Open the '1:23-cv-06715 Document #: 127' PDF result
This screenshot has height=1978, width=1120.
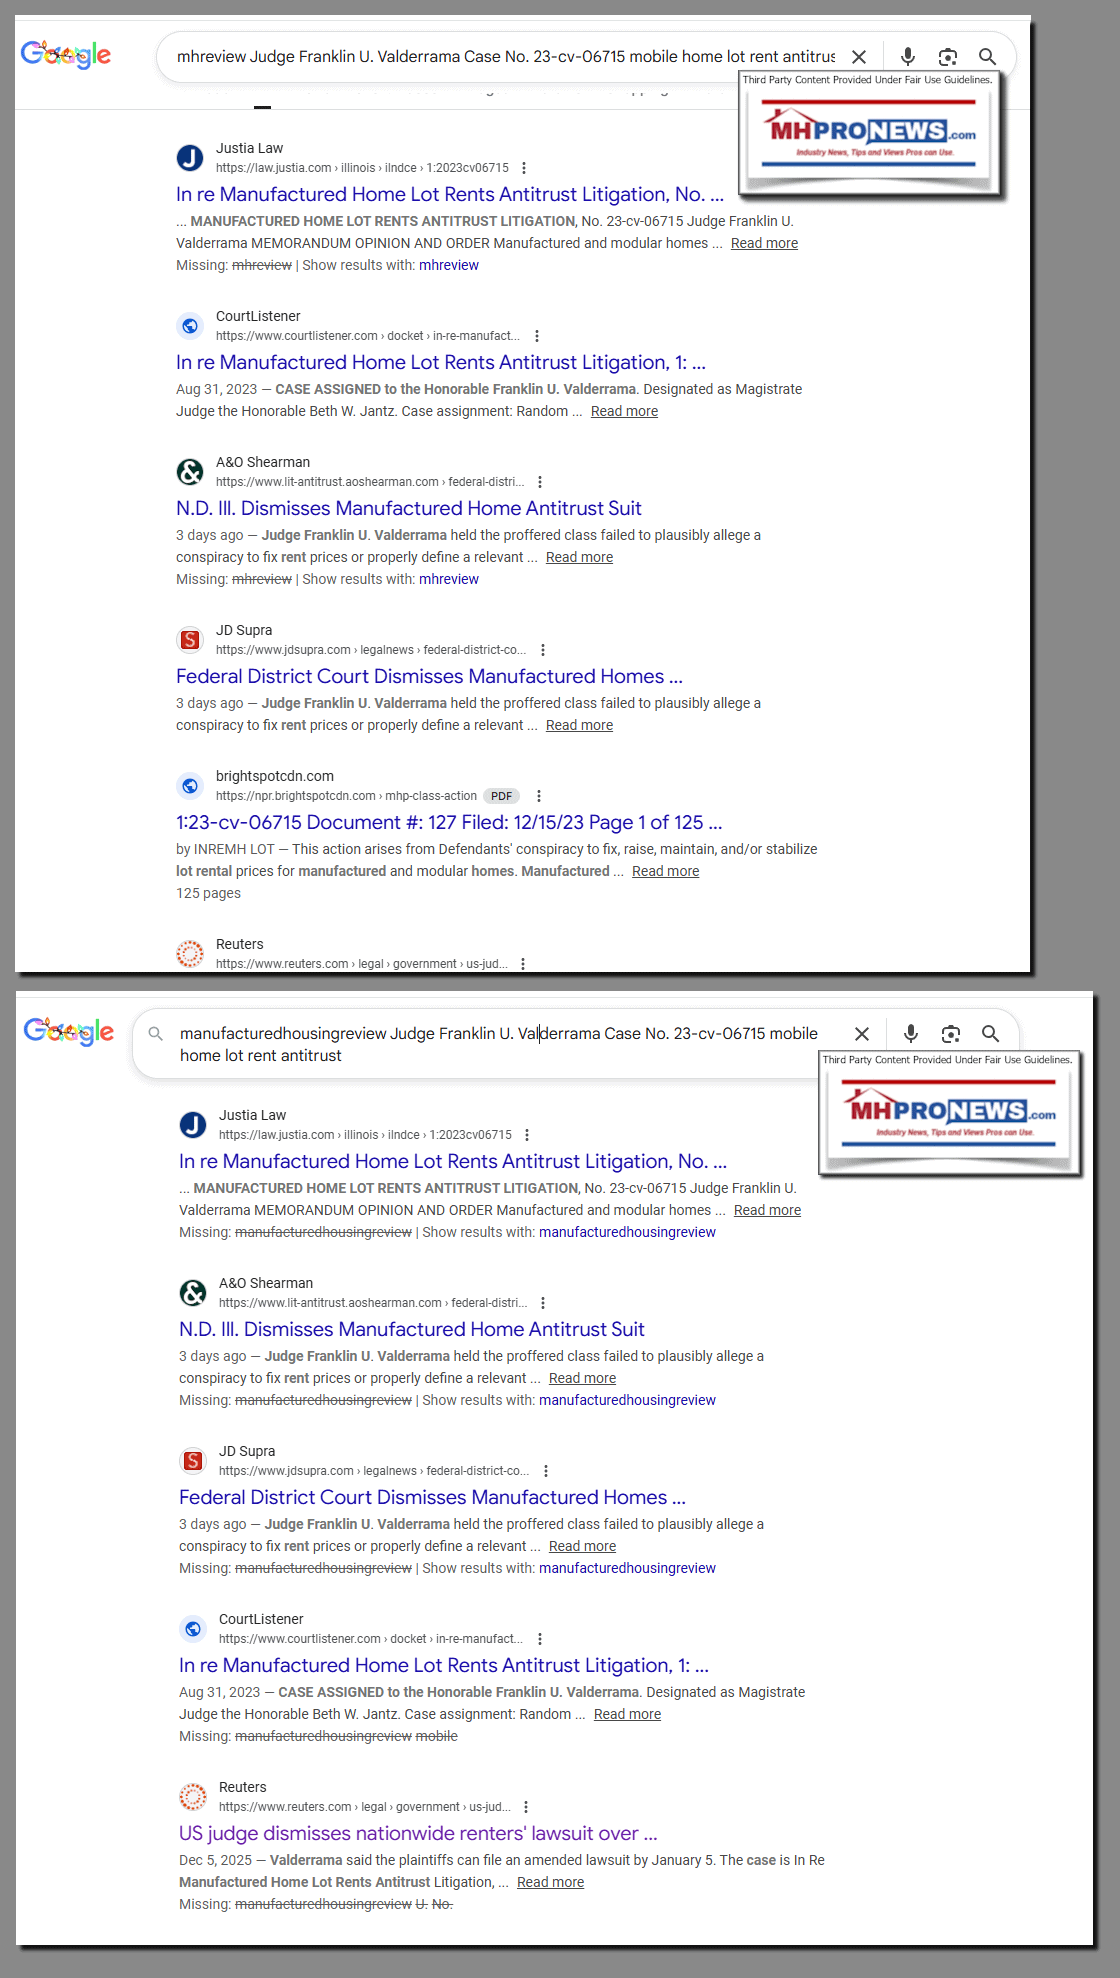(x=448, y=823)
